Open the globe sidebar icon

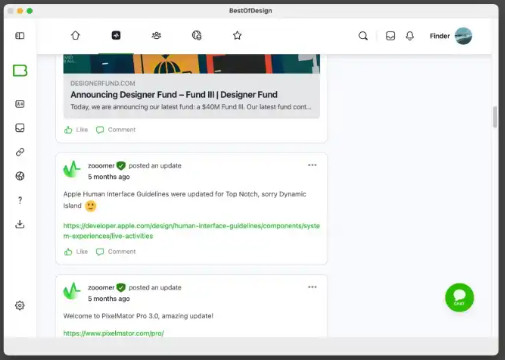click(x=20, y=176)
